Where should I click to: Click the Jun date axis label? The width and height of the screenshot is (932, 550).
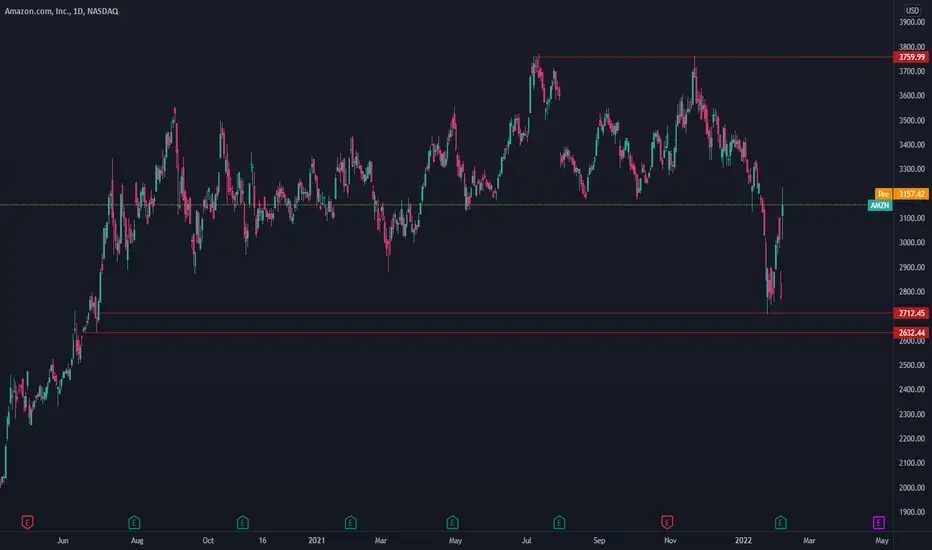tap(62, 540)
